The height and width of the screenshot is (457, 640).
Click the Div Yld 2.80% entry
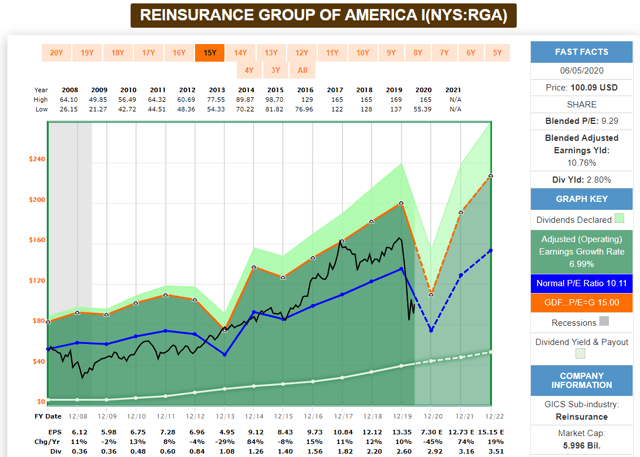click(581, 180)
